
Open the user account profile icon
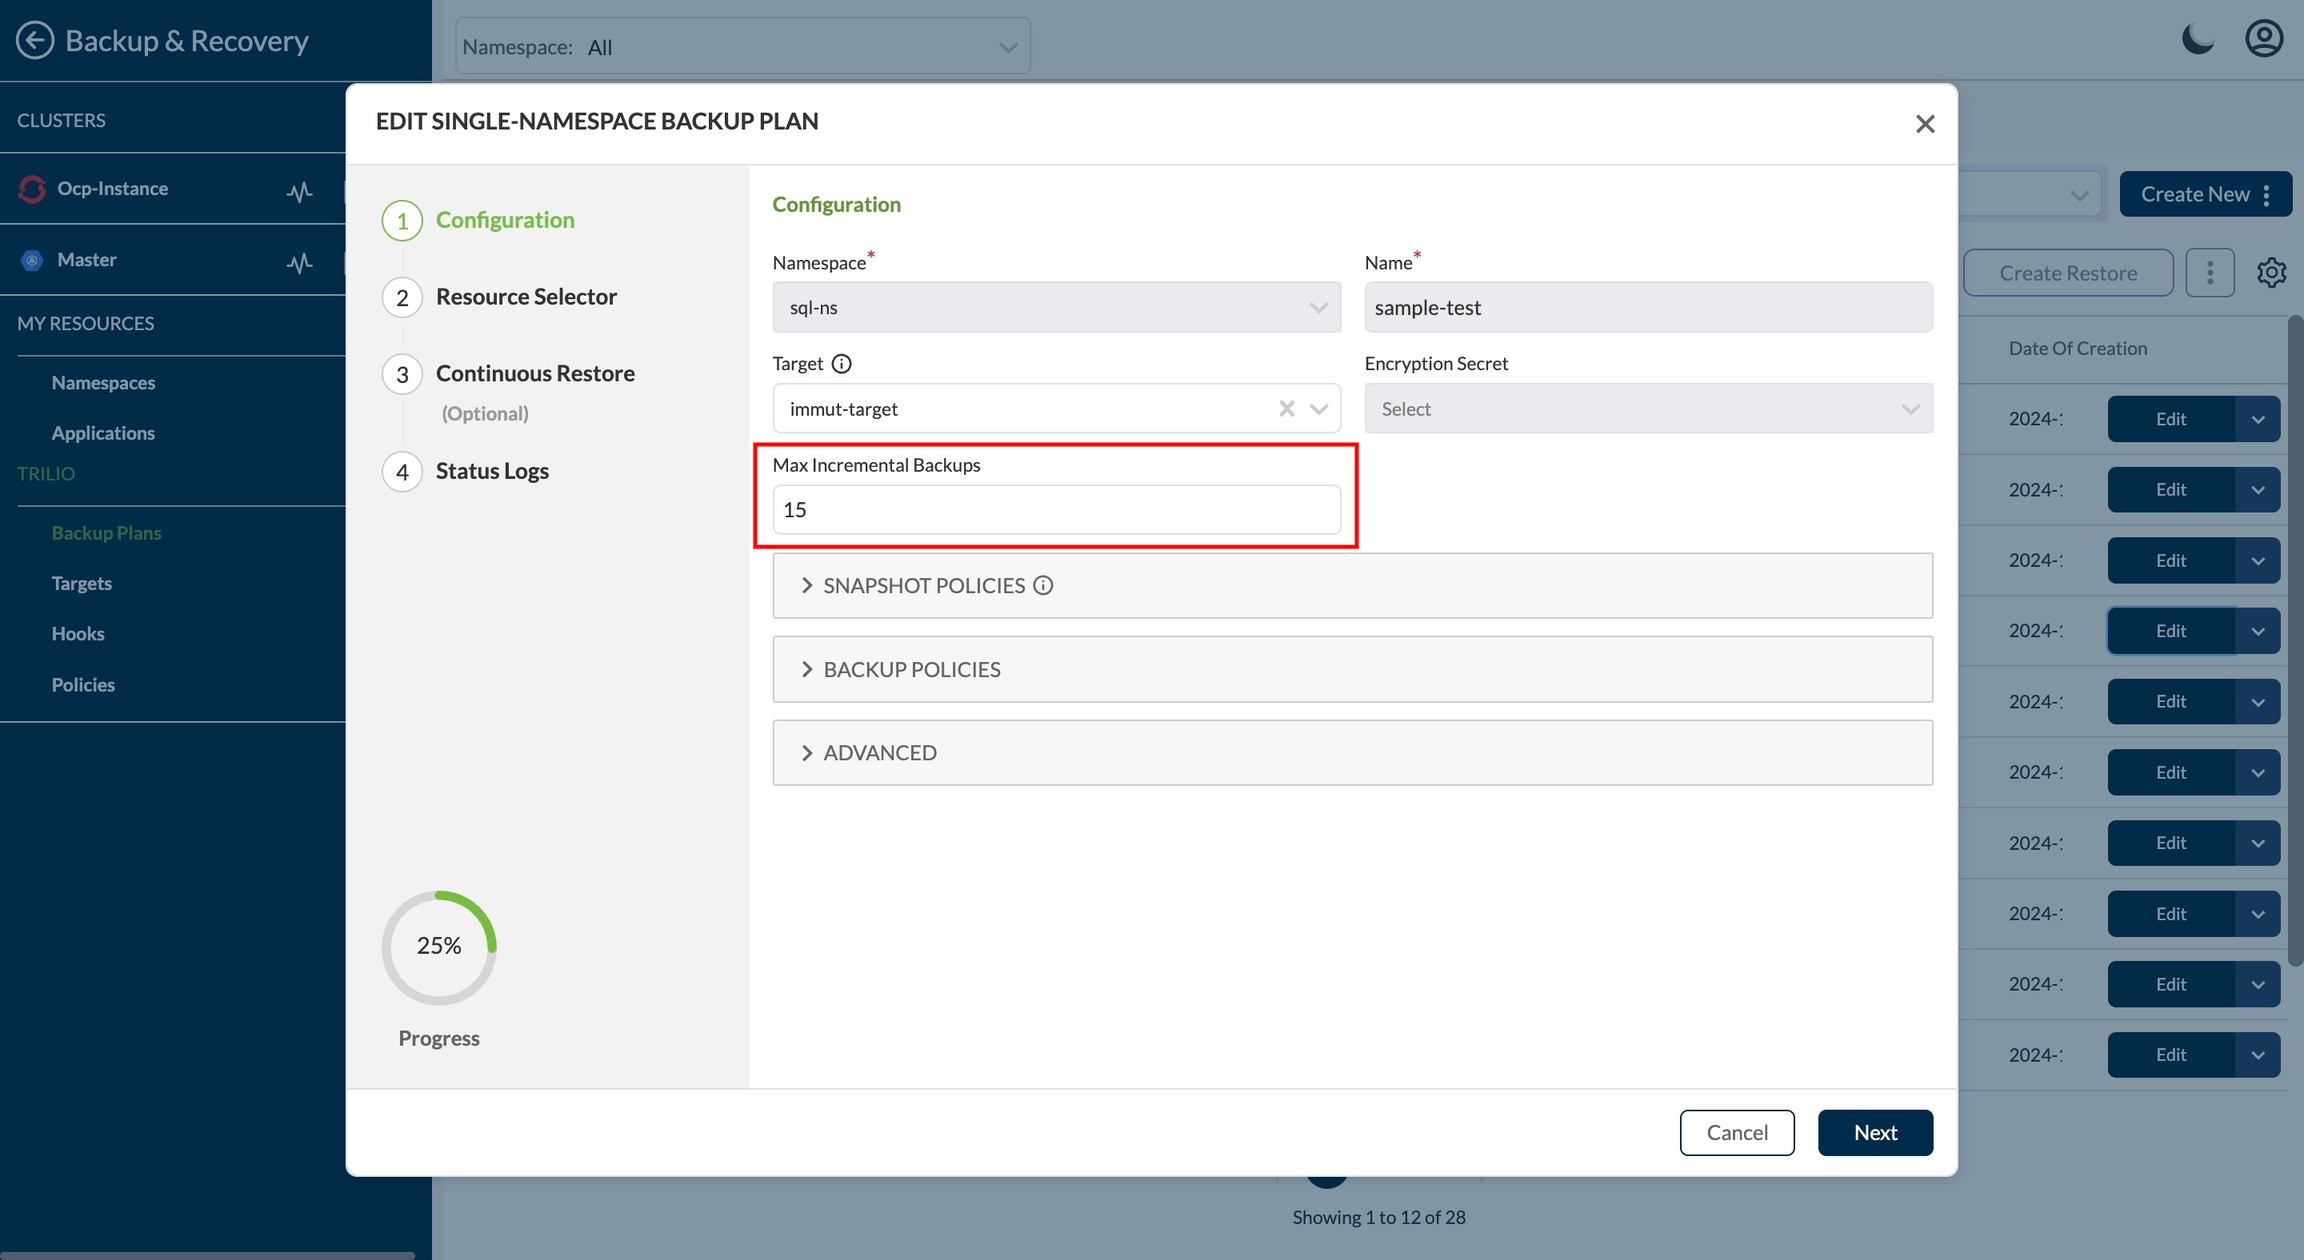(2264, 40)
